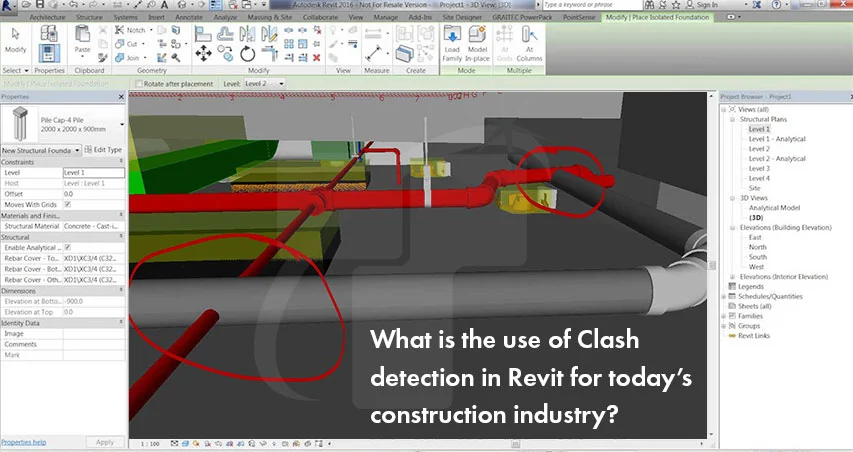Select the Rotate tool
Image resolution: width=853 pixels, height=452 pixels.
click(x=248, y=54)
